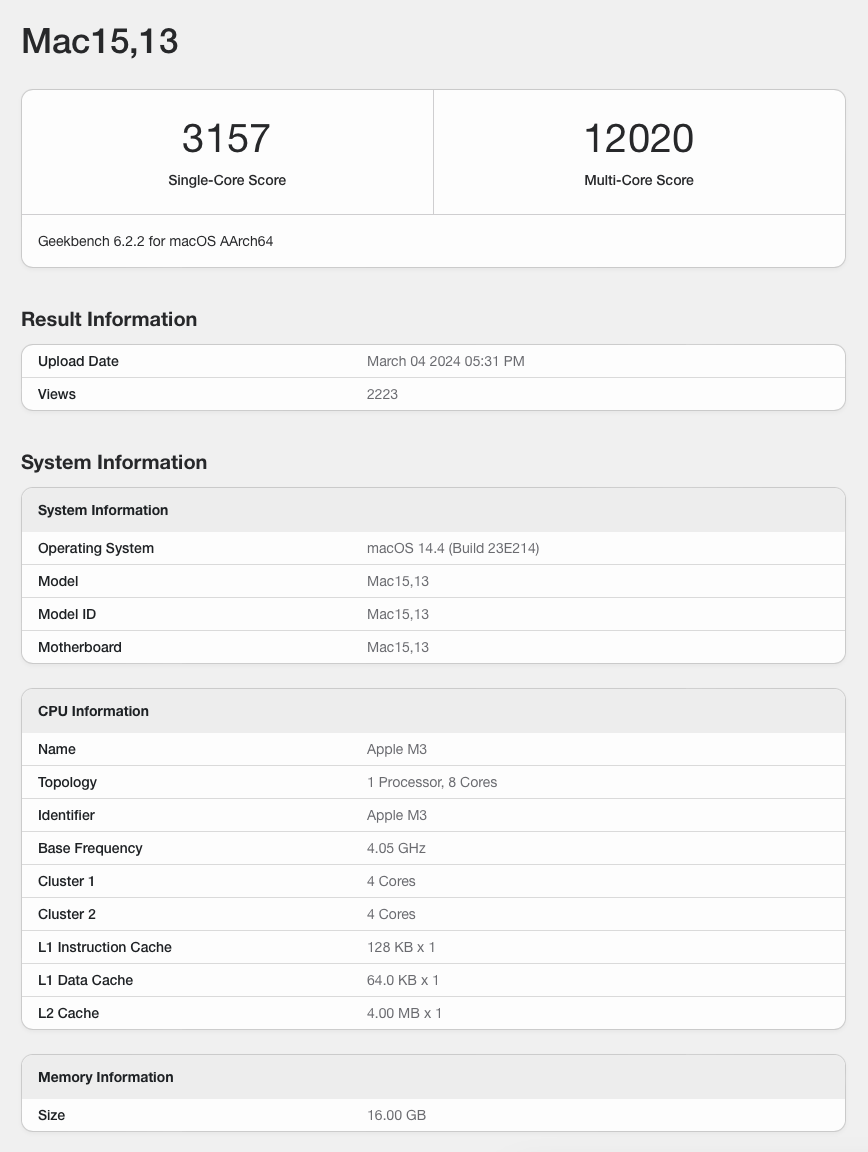Select the L2 Cache value 4.00 MB
868x1152 pixels.
404,1013
